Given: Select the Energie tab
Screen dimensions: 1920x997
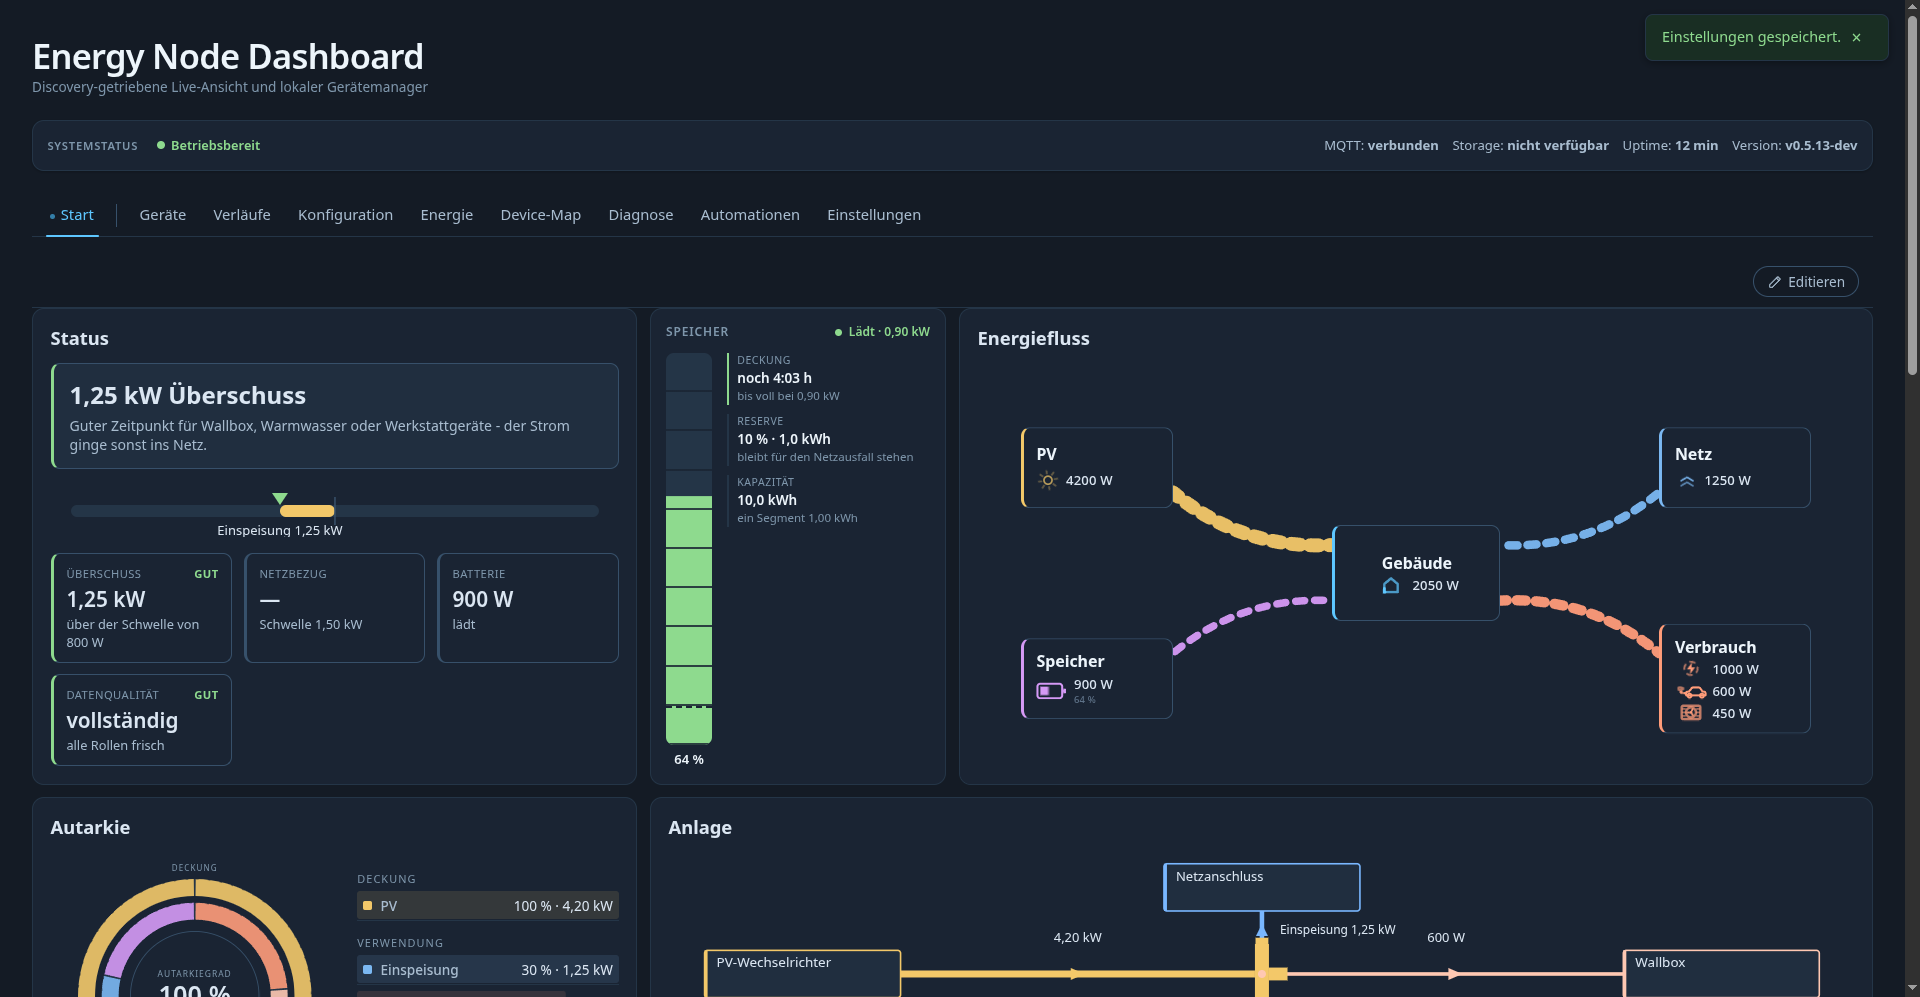Looking at the screenshot, I should point(447,215).
